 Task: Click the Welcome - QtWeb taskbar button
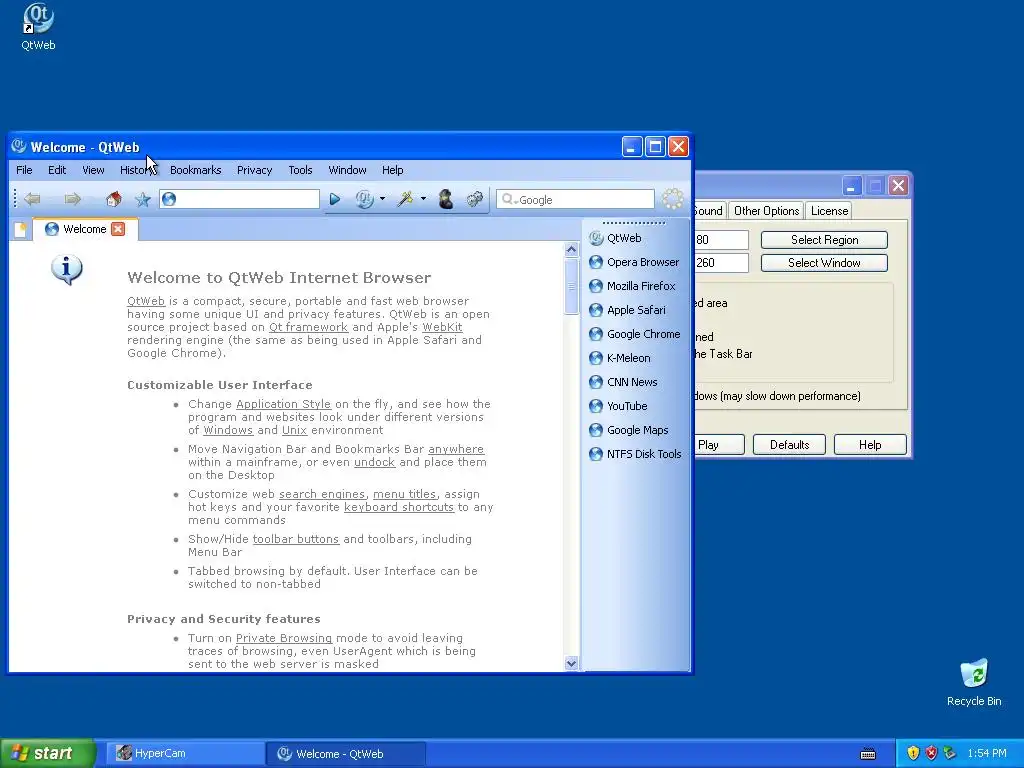tap(346, 754)
